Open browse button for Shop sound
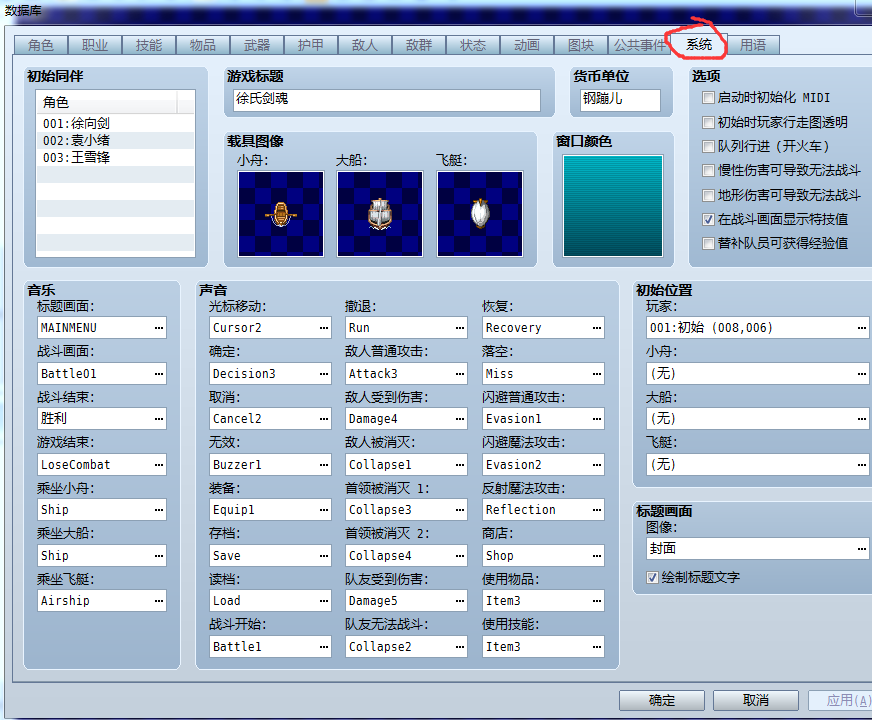The height and width of the screenshot is (720, 872). [x=597, y=555]
